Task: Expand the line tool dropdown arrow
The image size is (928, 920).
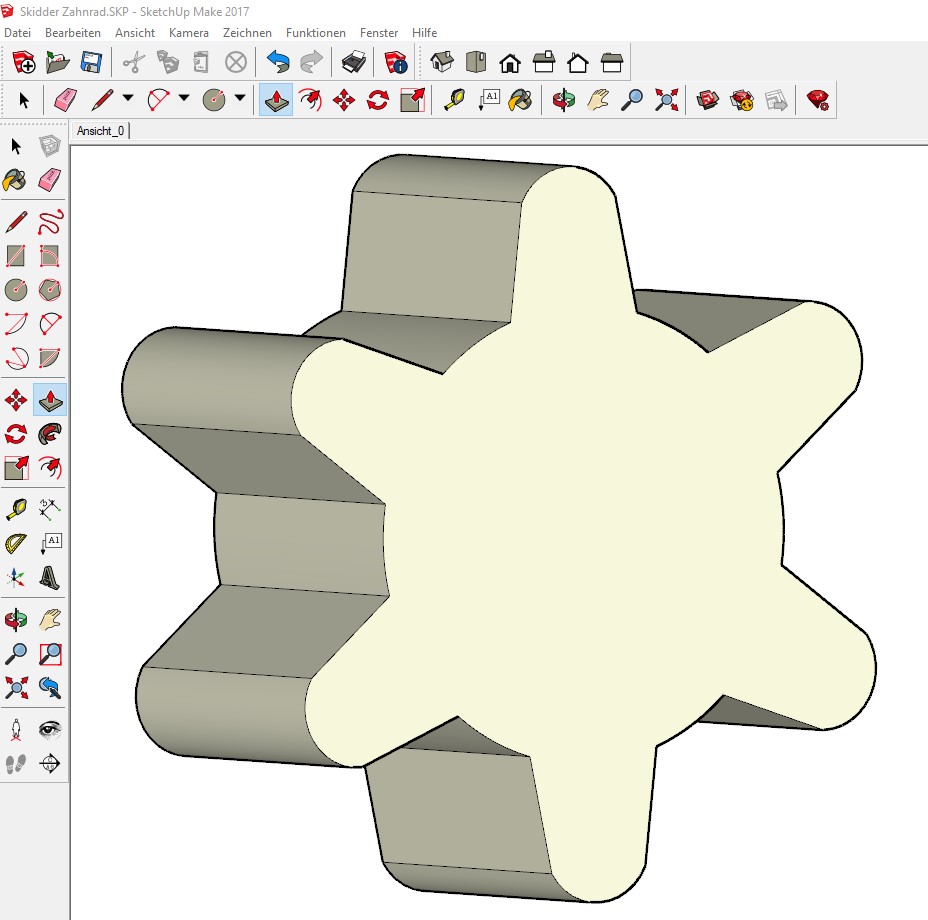Action: click(x=128, y=99)
